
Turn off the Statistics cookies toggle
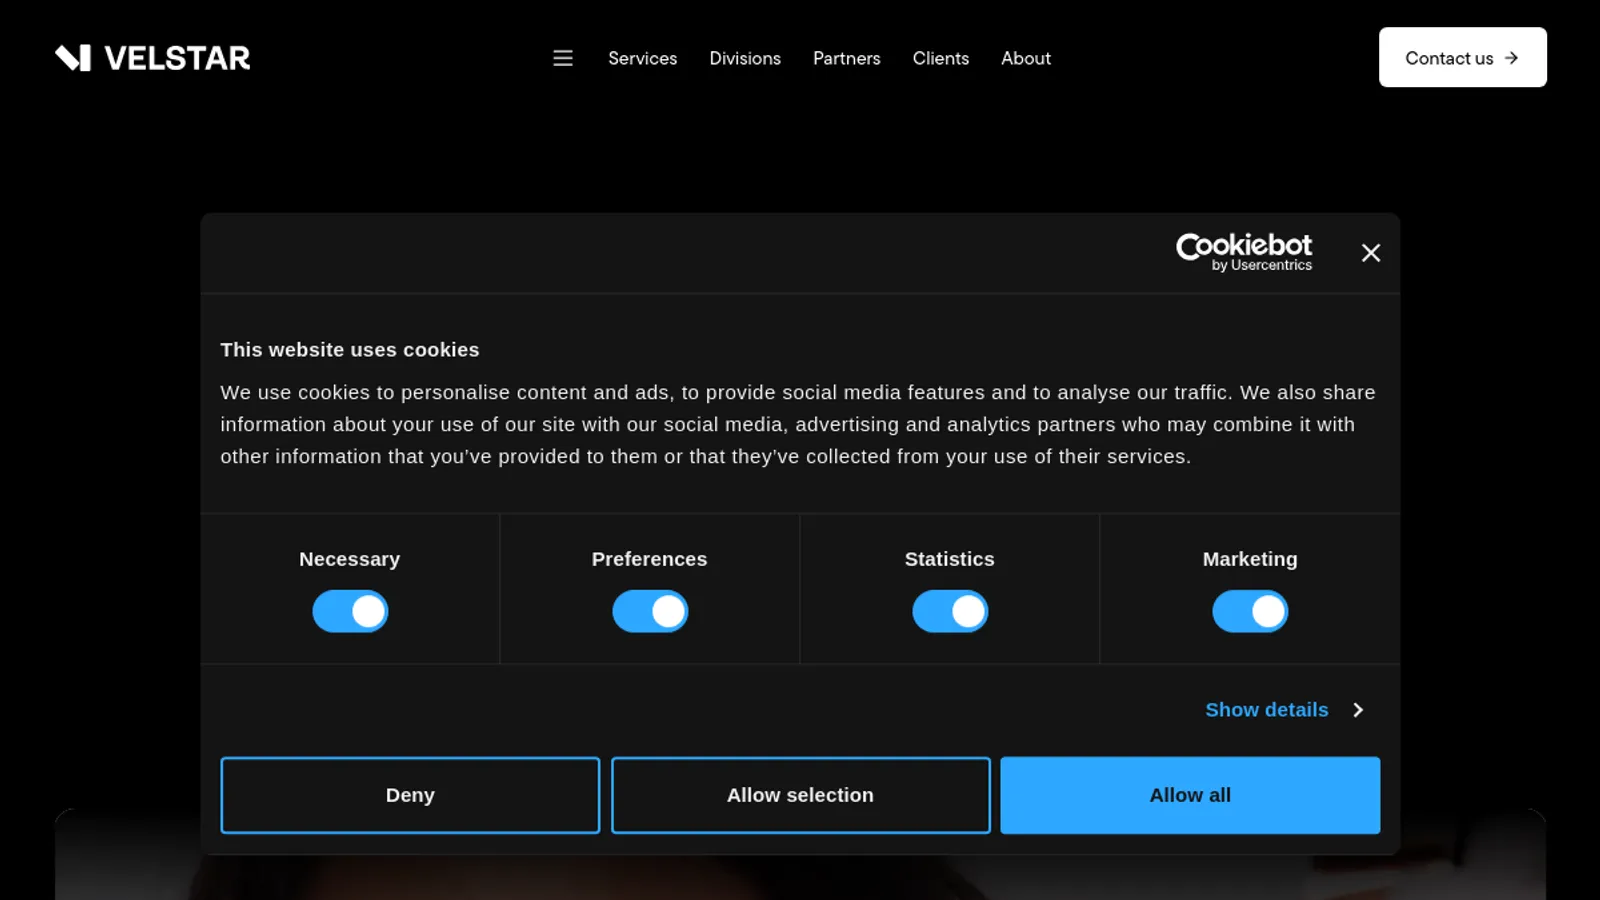pyautogui.click(x=950, y=611)
